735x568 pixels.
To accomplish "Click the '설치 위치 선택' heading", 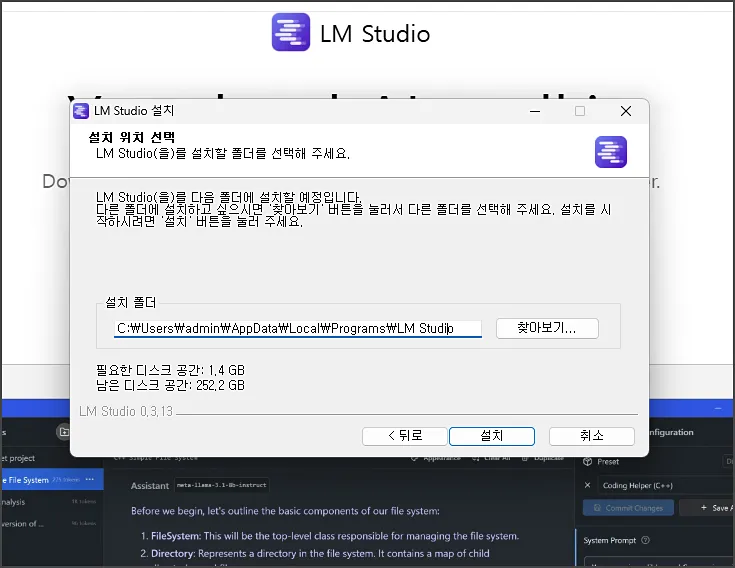I will [132, 137].
